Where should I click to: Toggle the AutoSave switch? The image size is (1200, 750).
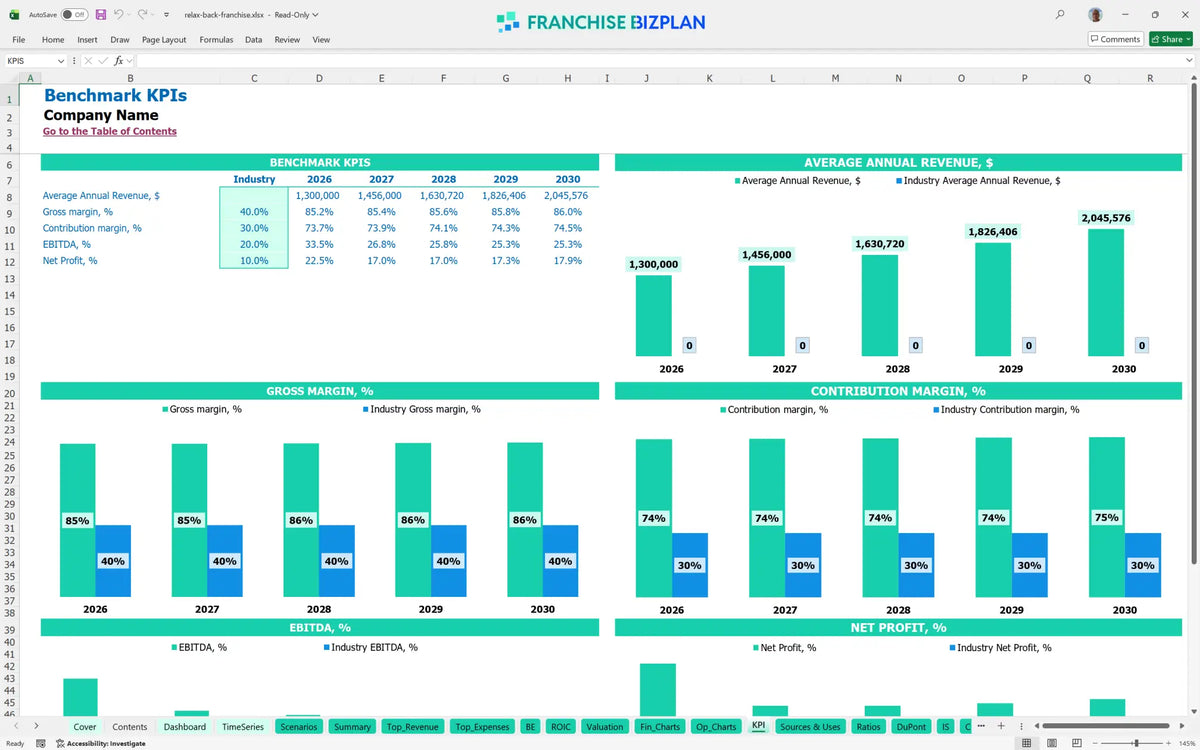point(74,15)
